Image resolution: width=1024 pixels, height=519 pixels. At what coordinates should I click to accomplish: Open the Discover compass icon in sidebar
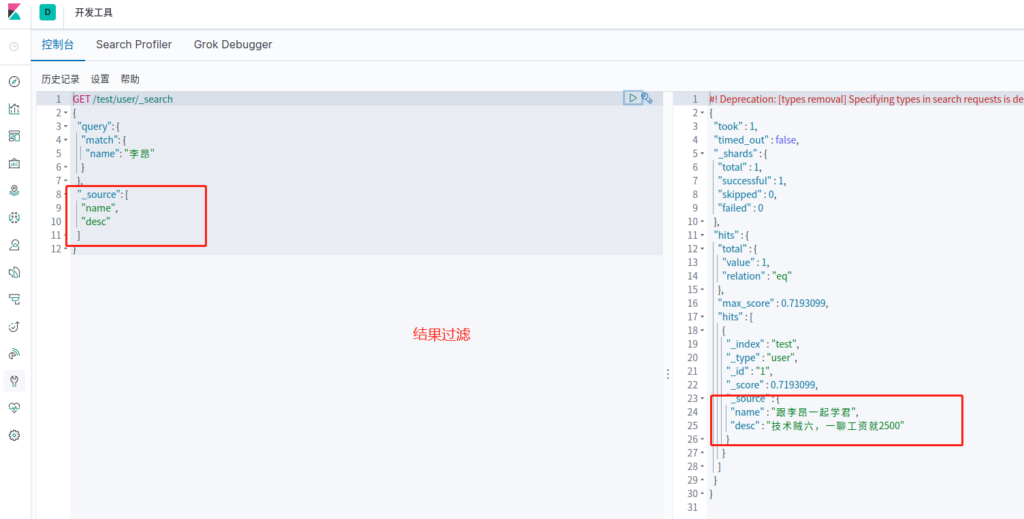click(x=14, y=82)
